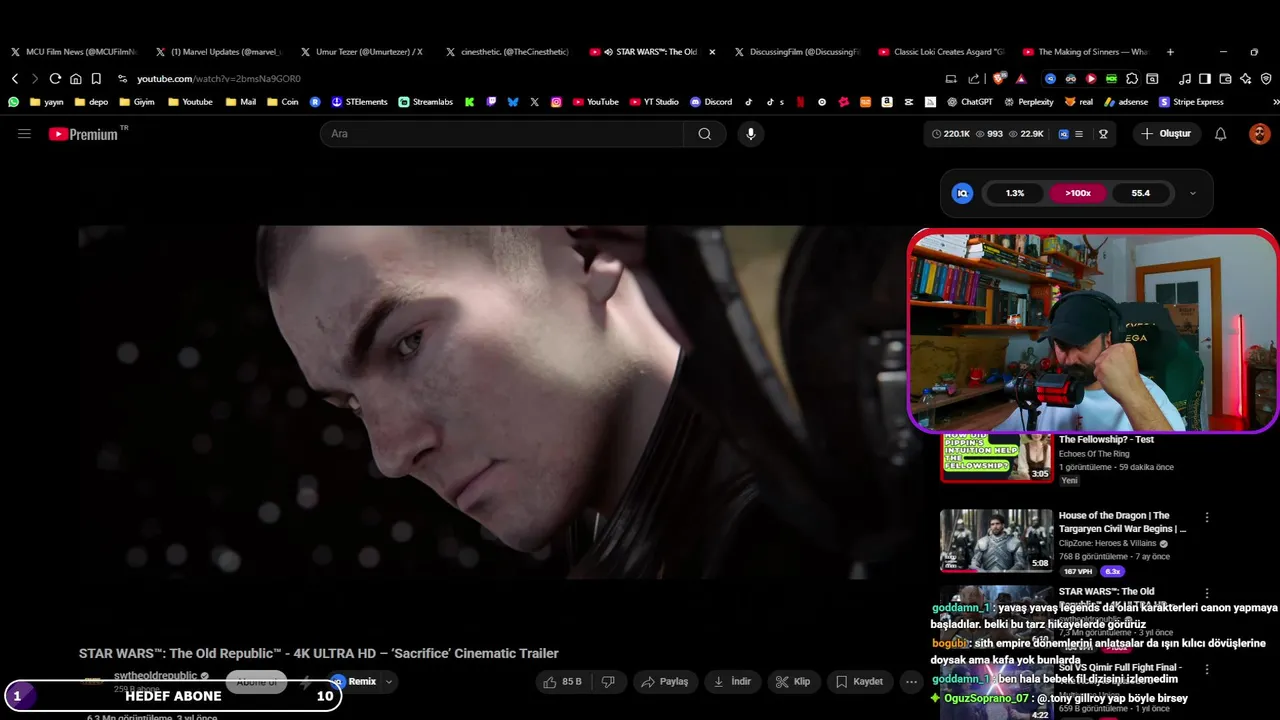Click the 1.3% score pill
The width and height of the screenshot is (1280, 720).
1015,193
